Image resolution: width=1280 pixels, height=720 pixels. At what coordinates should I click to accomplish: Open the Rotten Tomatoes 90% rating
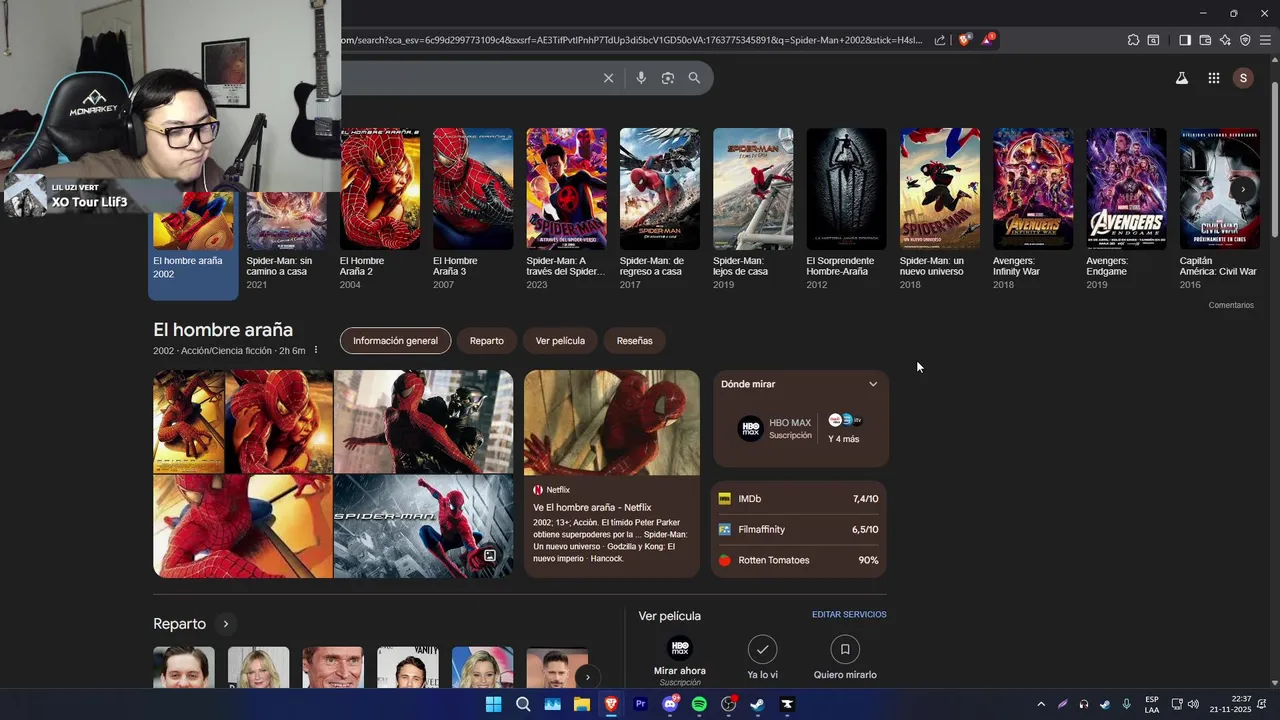pyautogui.click(x=799, y=560)
